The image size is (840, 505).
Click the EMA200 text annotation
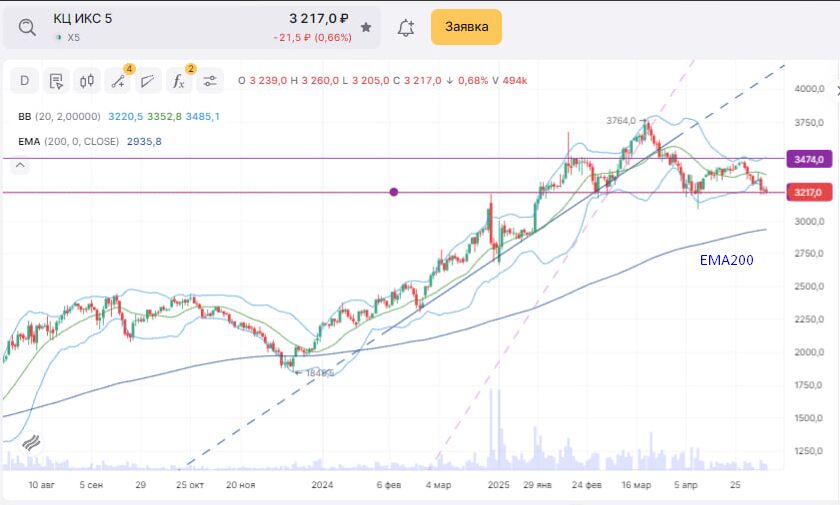(x=726, y=260)
